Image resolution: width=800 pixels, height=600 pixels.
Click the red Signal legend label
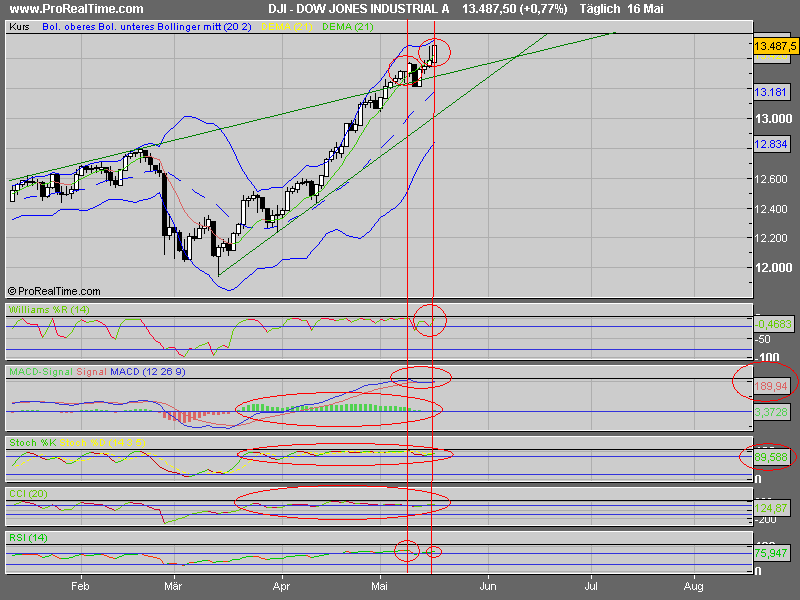coord(91,372)
